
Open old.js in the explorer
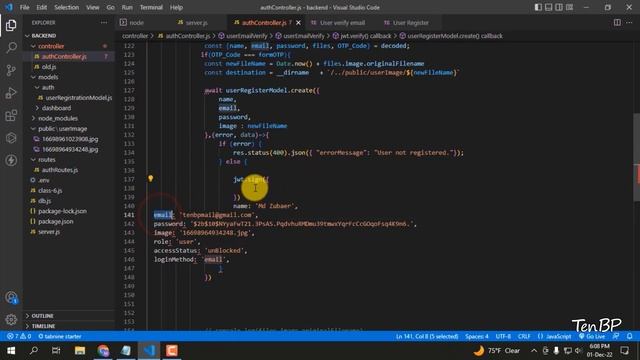49,67
